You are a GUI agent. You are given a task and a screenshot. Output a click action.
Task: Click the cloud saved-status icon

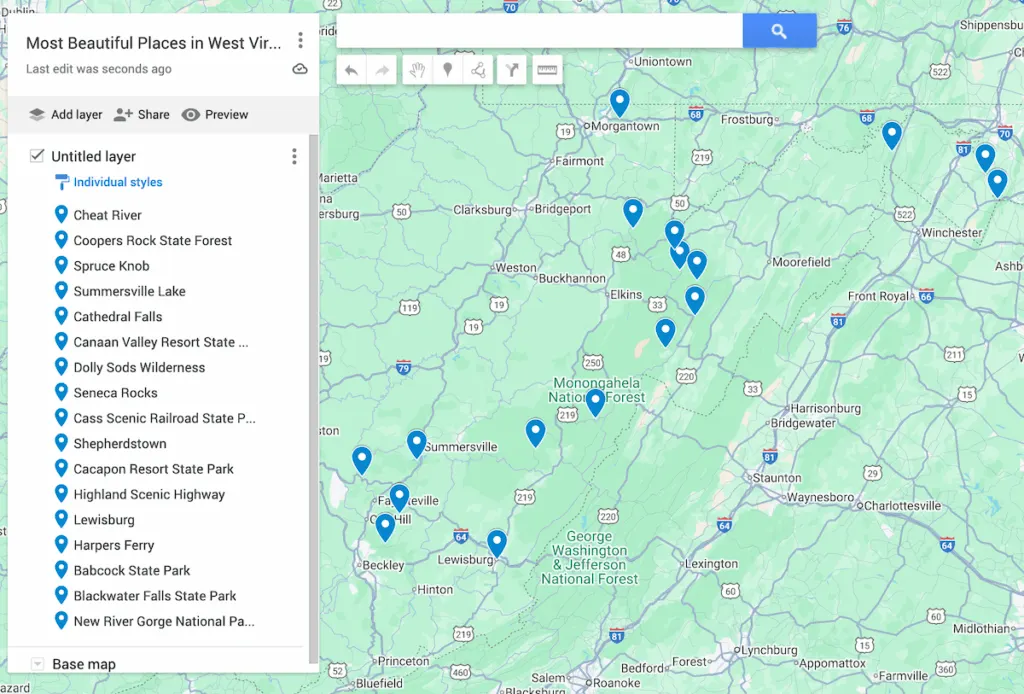(x=300, y=69)
